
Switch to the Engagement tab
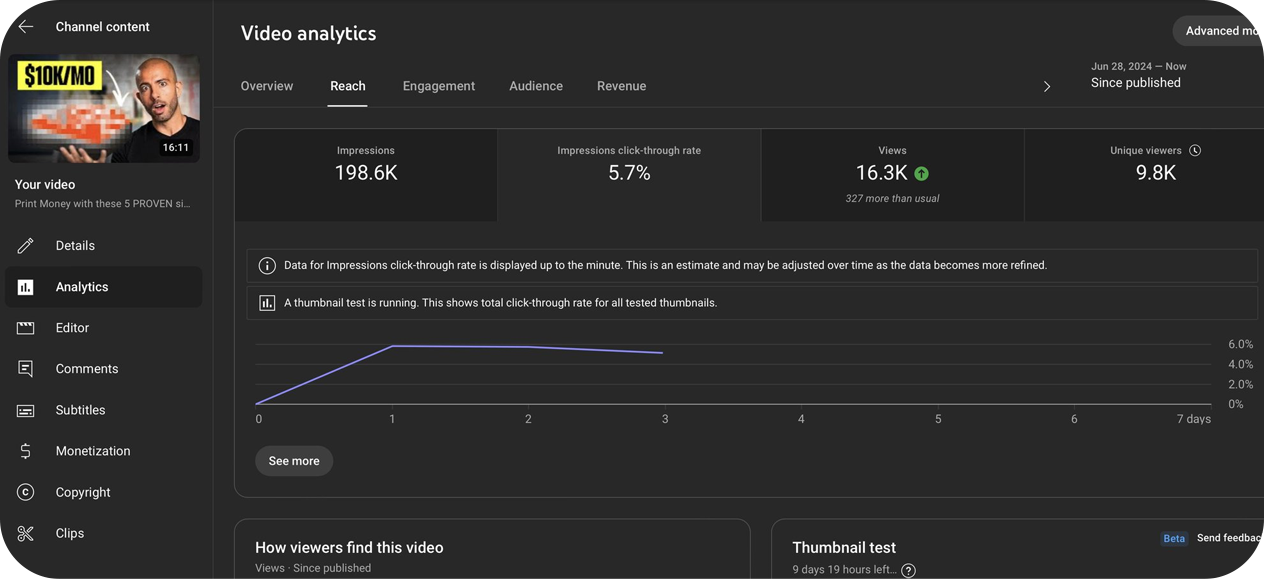(438, 86)
